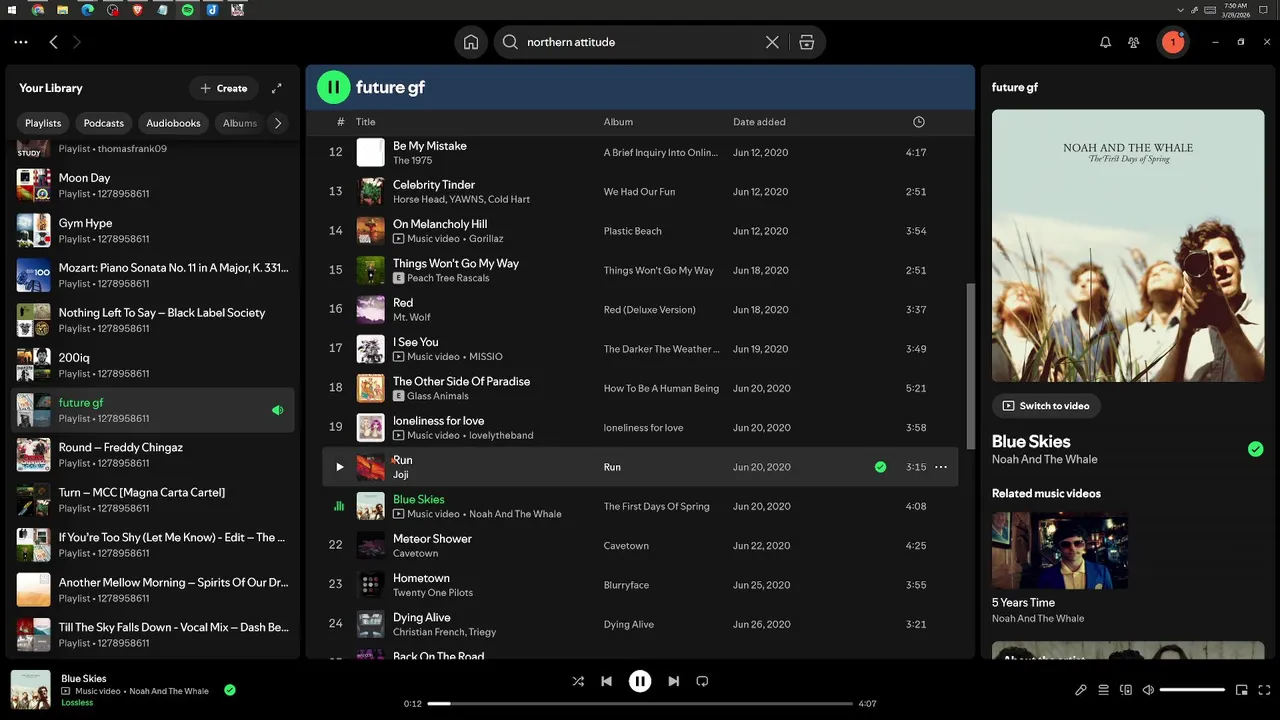The image size is (1280, 720).
Task: Sort by duration clock icon
Action: pos(919,122)
